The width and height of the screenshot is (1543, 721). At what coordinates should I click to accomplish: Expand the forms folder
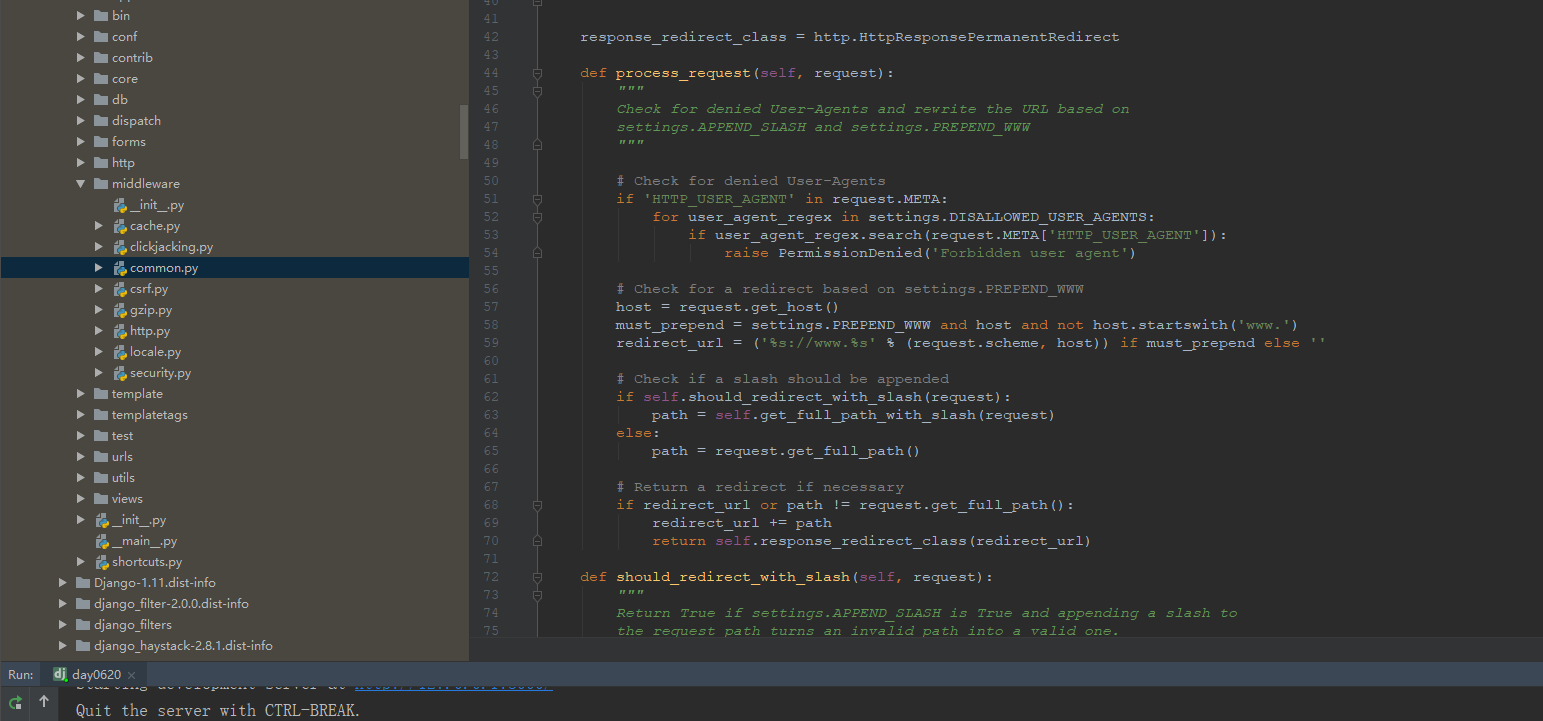point(81,142)
